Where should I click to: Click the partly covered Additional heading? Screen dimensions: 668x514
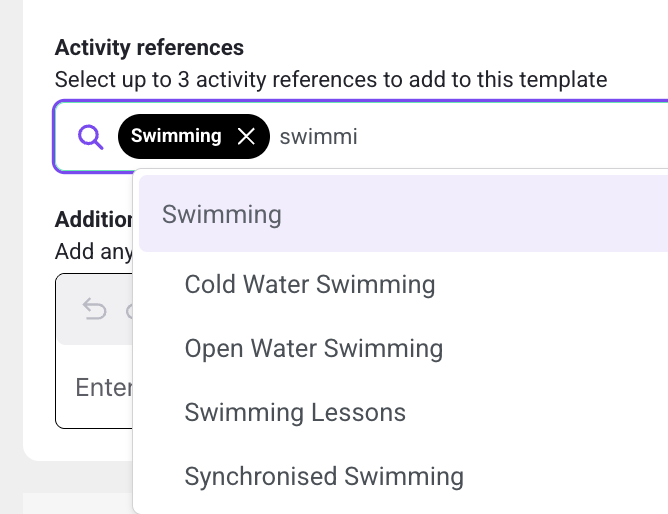tap(94, 219)
